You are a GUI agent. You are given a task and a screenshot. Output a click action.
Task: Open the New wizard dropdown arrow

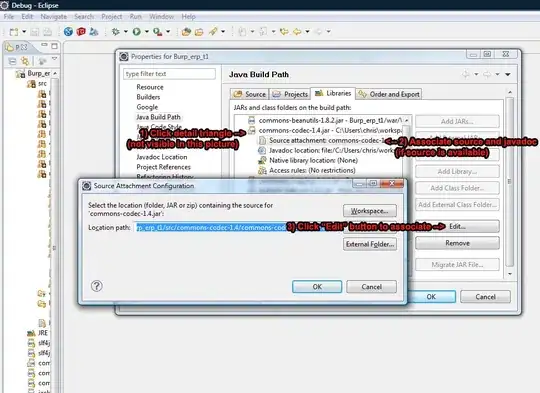(x=24, y=32)
